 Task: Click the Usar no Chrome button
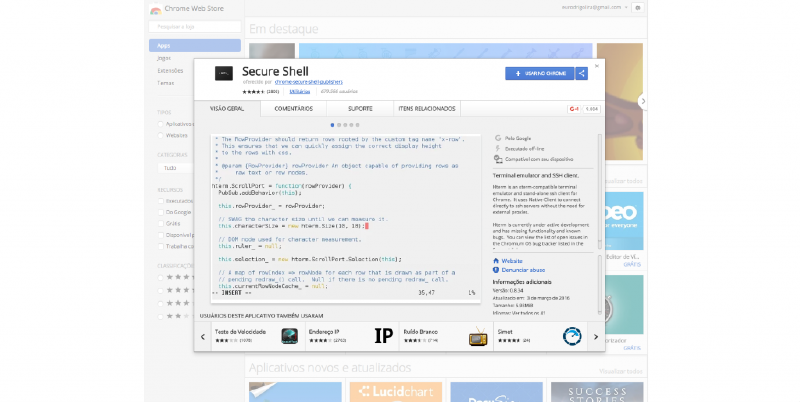click(x=540, y=73)
